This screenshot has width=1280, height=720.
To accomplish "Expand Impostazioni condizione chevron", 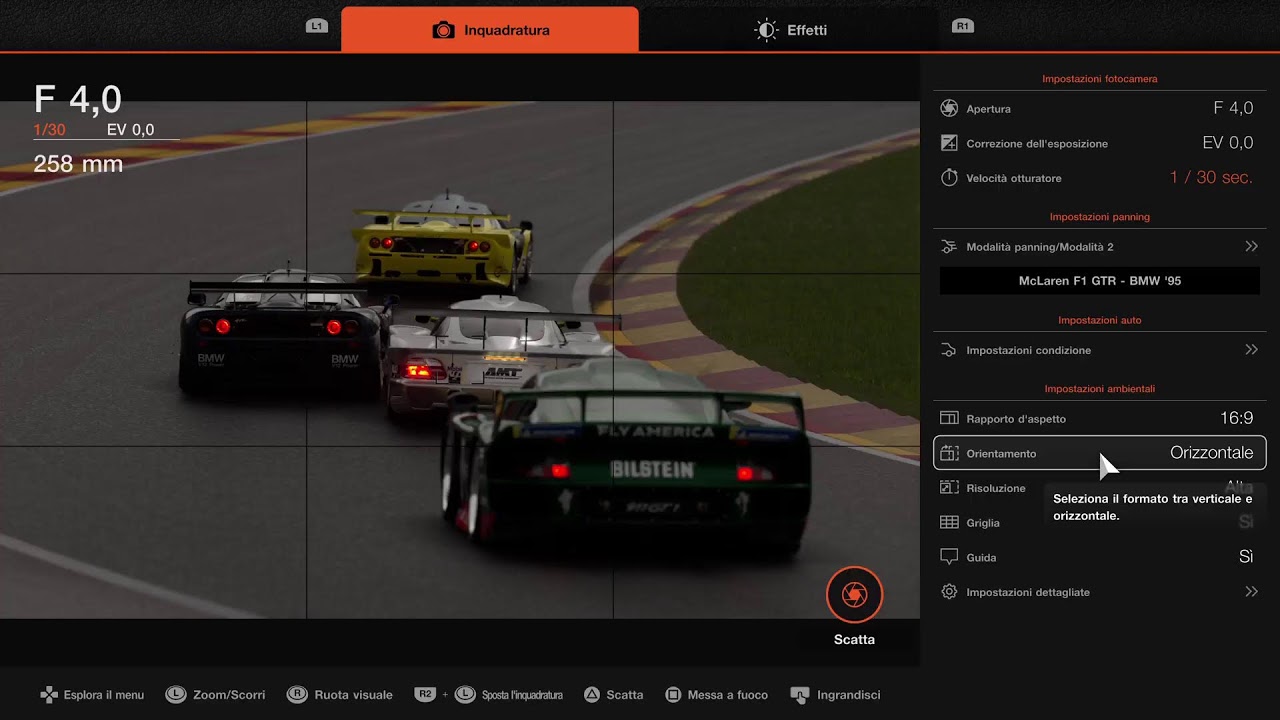I will pos(1251,350).
